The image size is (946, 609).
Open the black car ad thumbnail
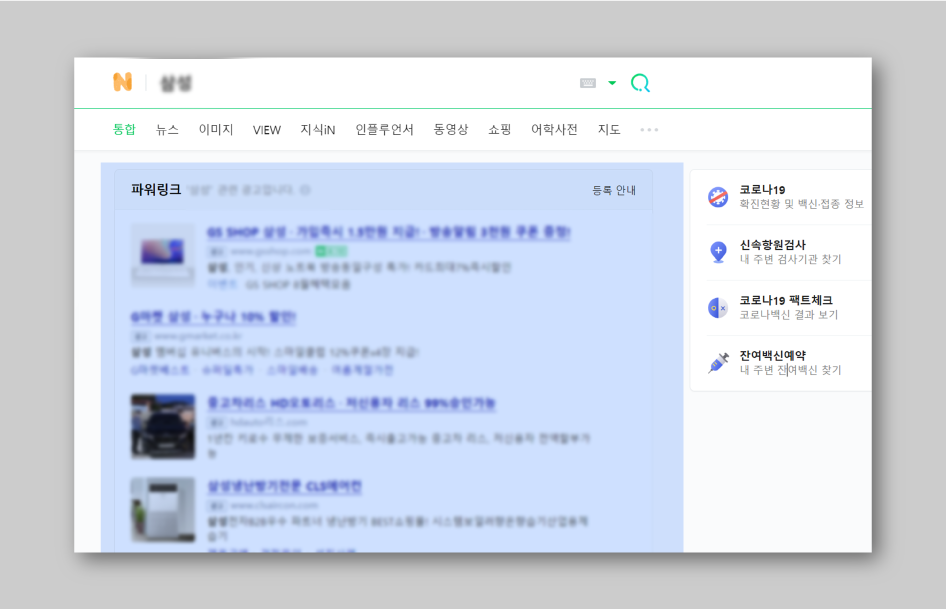tap(163, 426)
